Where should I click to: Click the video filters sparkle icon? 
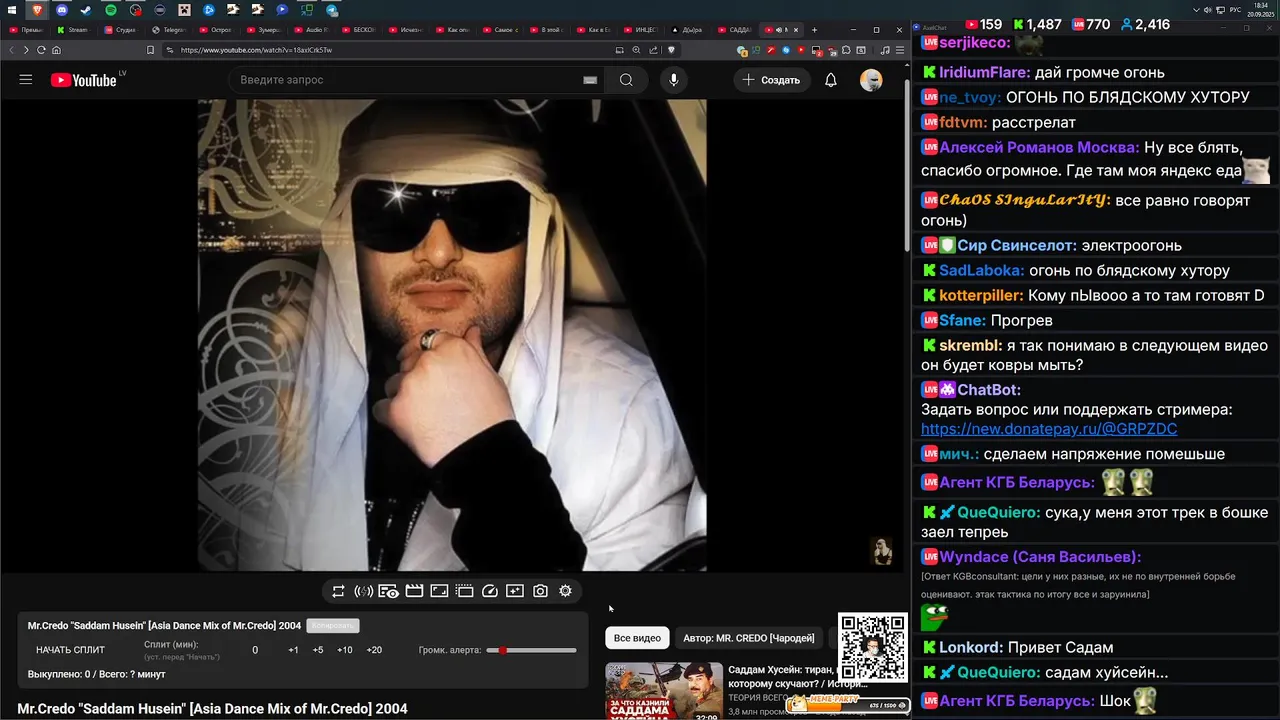(x=515, y=591)
